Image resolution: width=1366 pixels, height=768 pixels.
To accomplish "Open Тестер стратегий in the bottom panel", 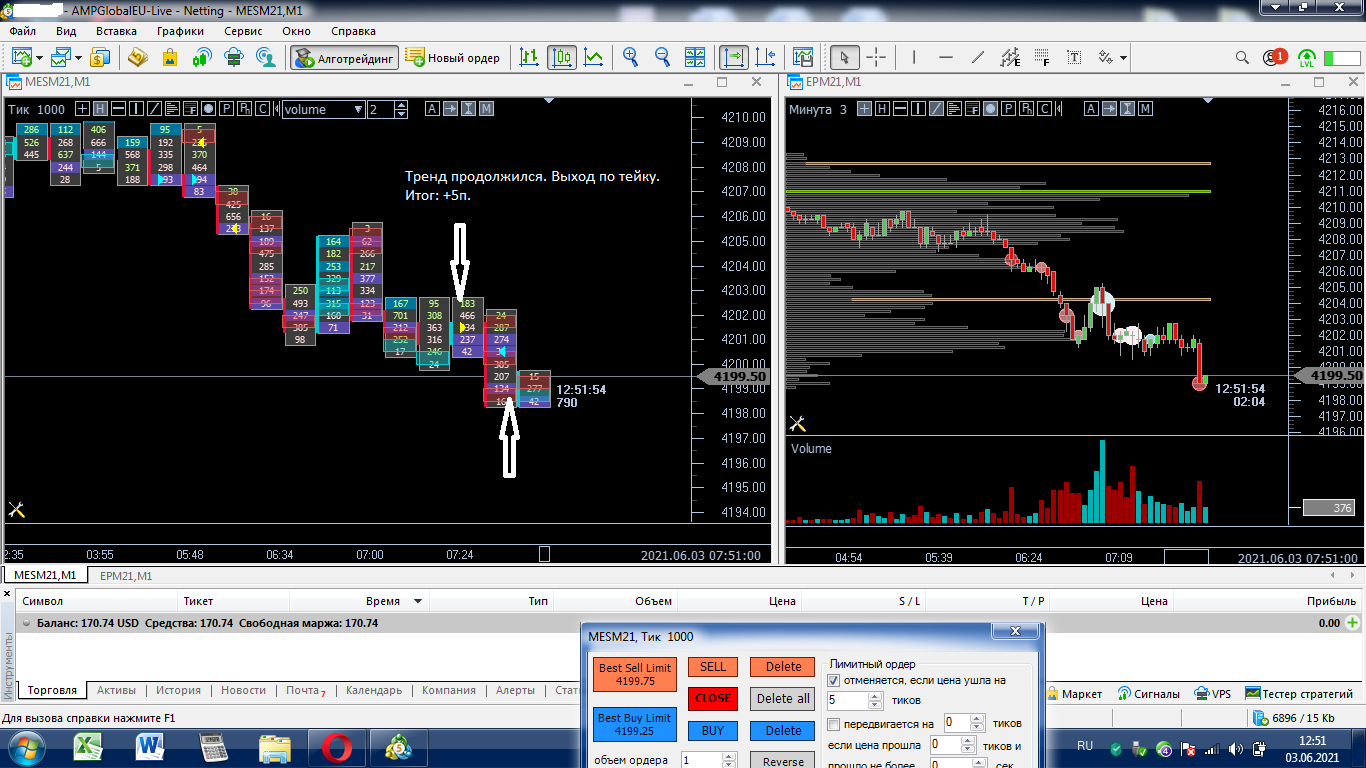I will point(1300,693).
